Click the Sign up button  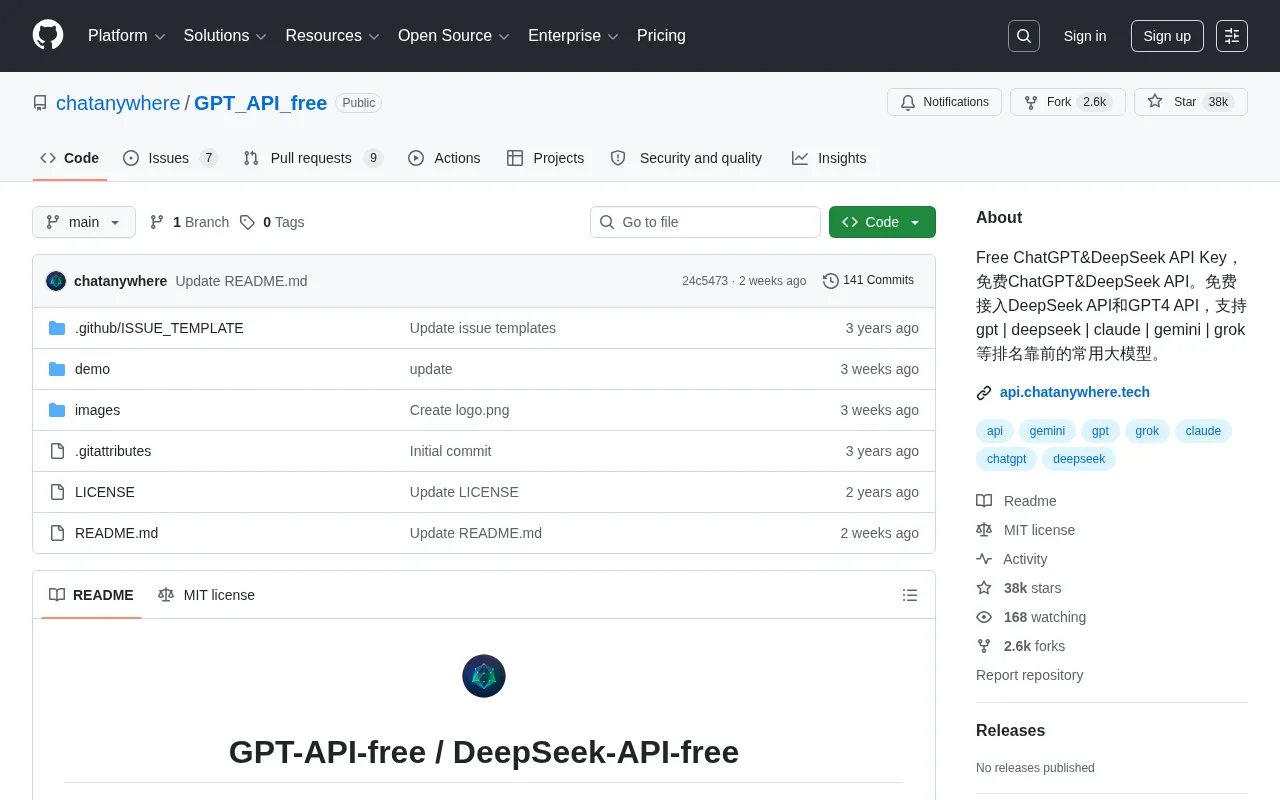[x=1167, y=36]
